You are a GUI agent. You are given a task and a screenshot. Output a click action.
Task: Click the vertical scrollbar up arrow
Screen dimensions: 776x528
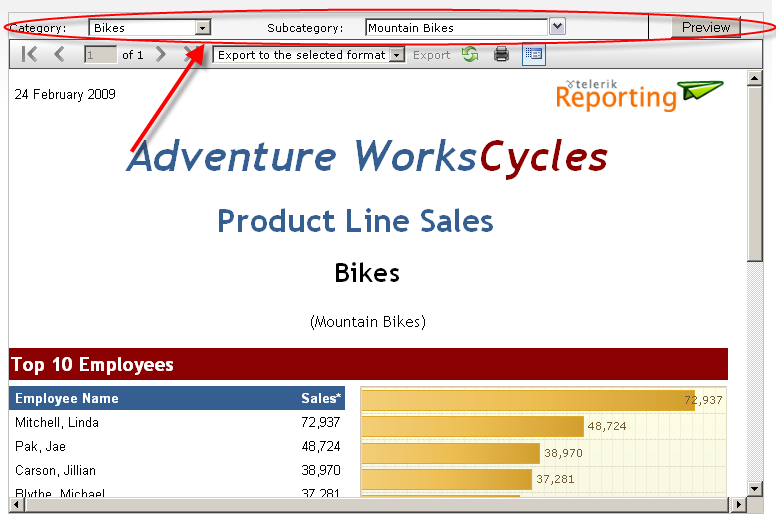tap(754, 78)
